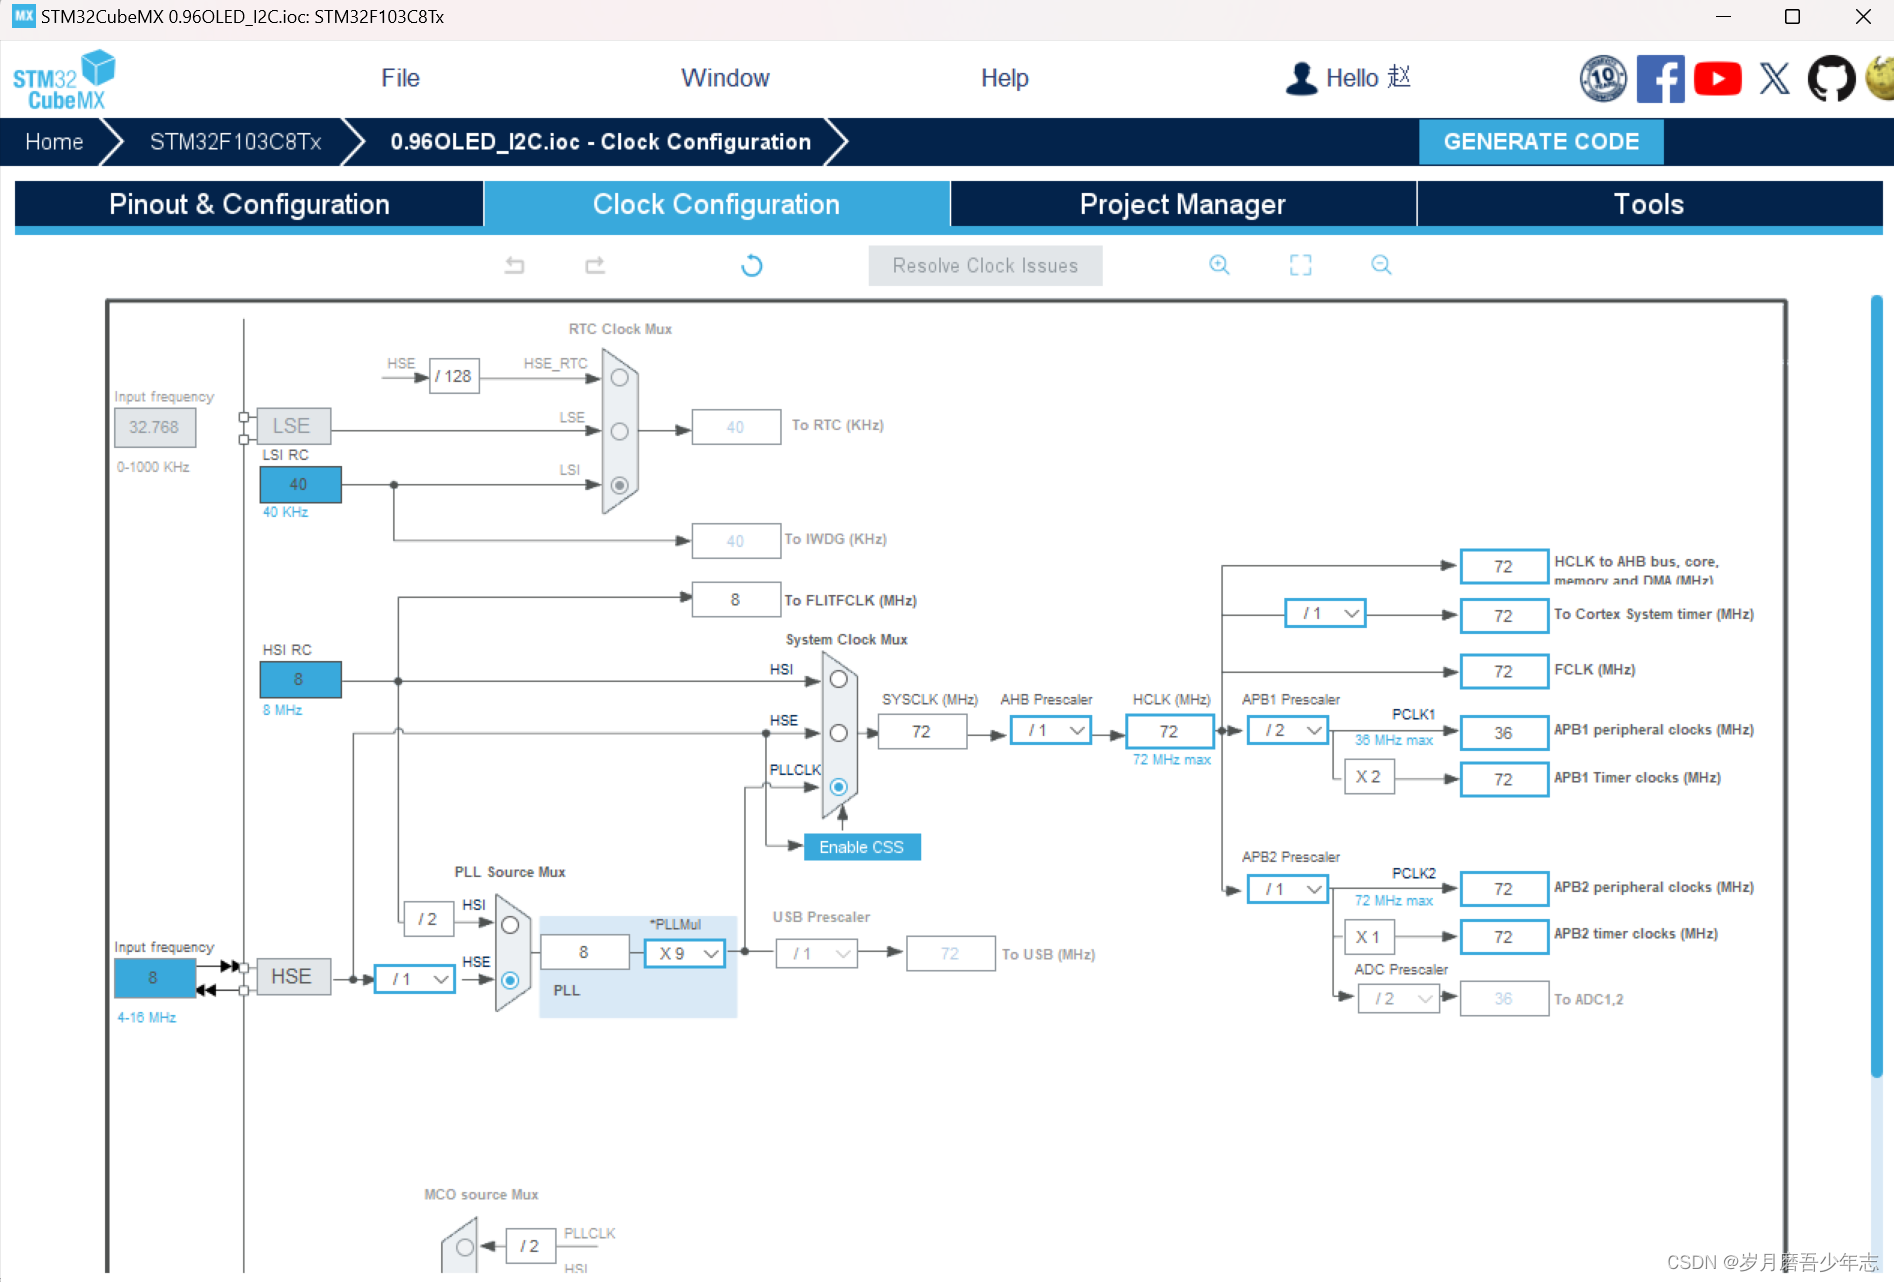Click Resolve Clock Issues button

(985, 266)
